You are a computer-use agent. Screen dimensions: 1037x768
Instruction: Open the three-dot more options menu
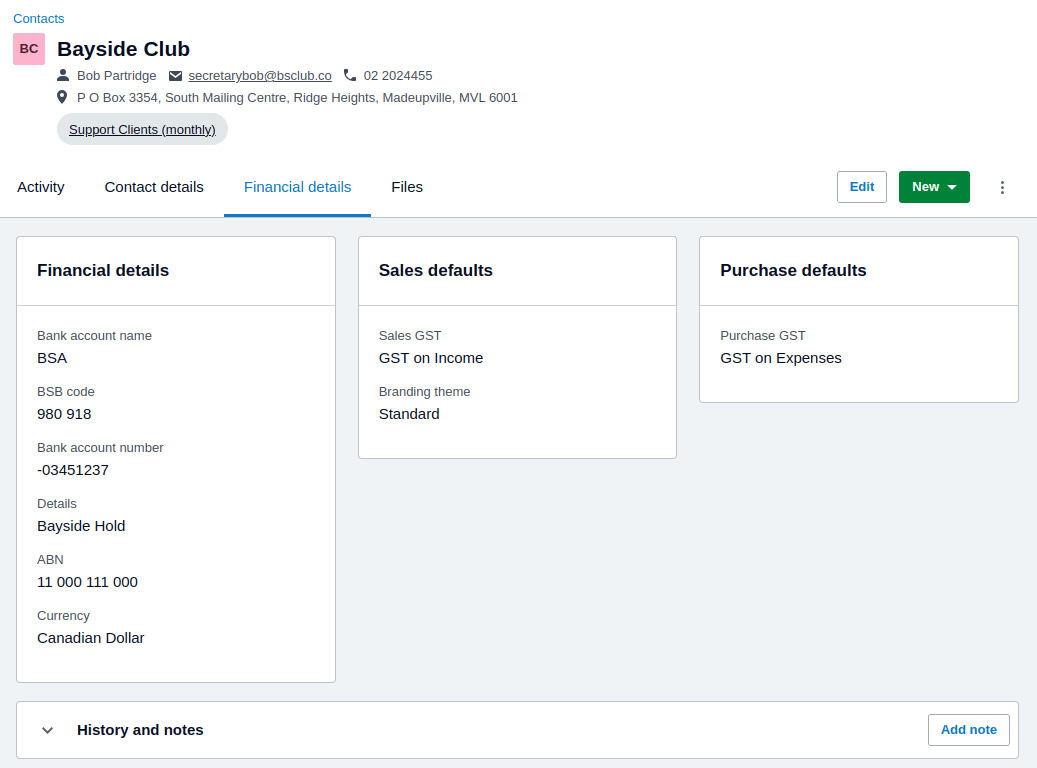pyautogui.click(x=1002, y=187)
